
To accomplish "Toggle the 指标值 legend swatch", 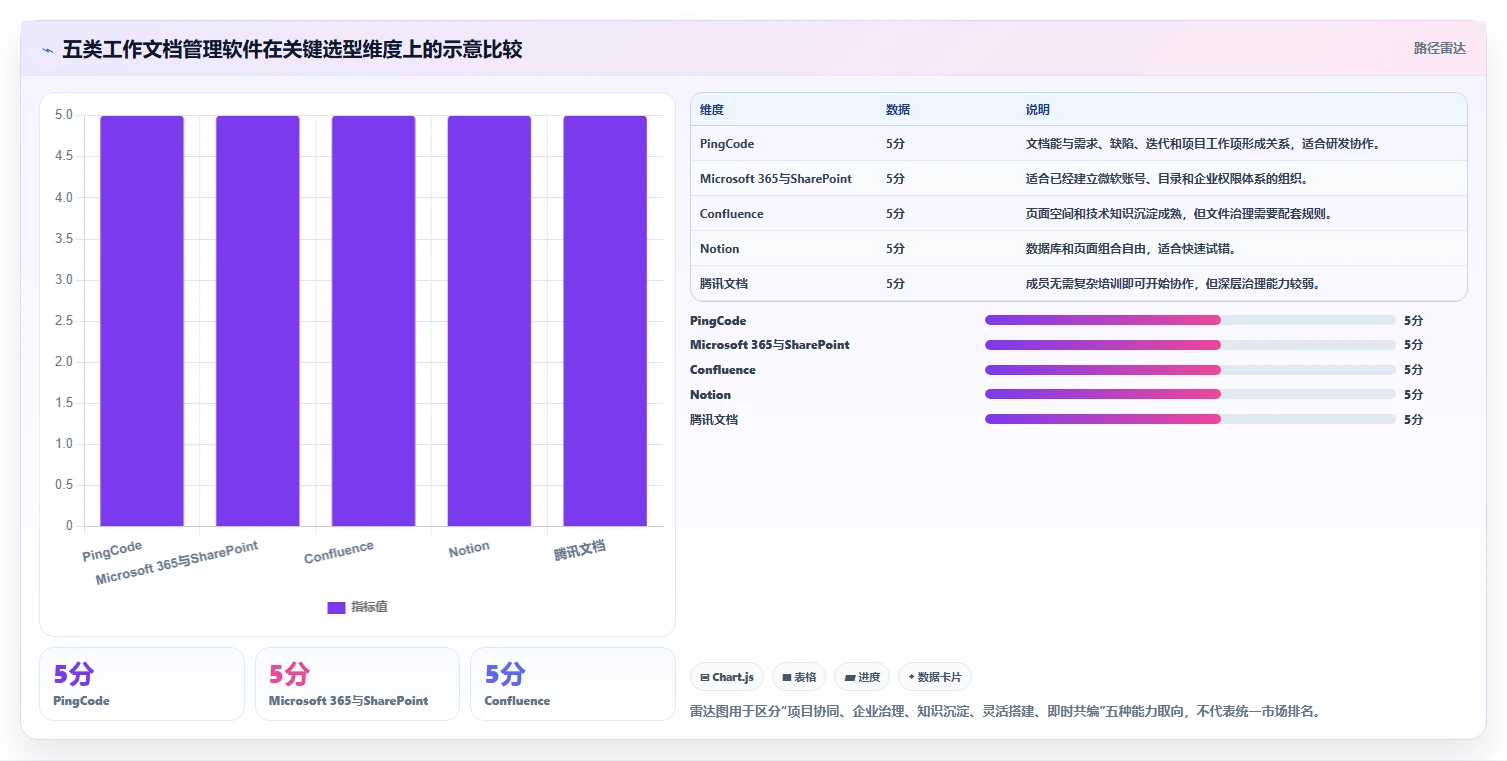I will coord(336,608).
